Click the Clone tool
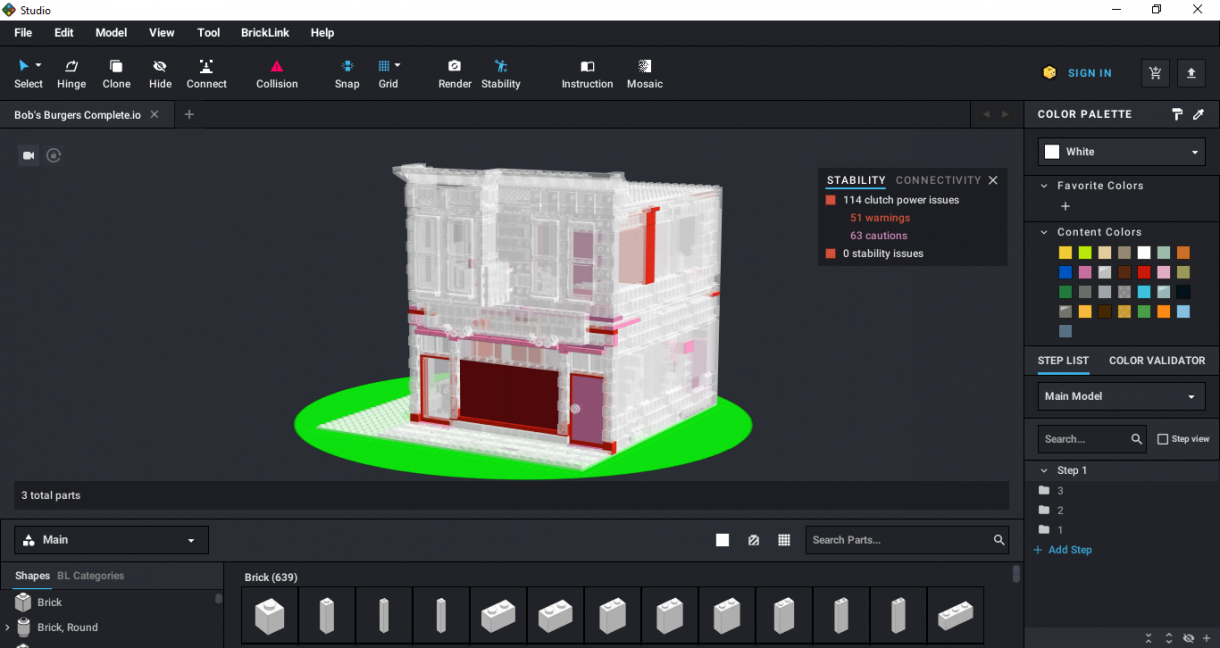The image size is (1220, 648). click(x=116, y=74)
